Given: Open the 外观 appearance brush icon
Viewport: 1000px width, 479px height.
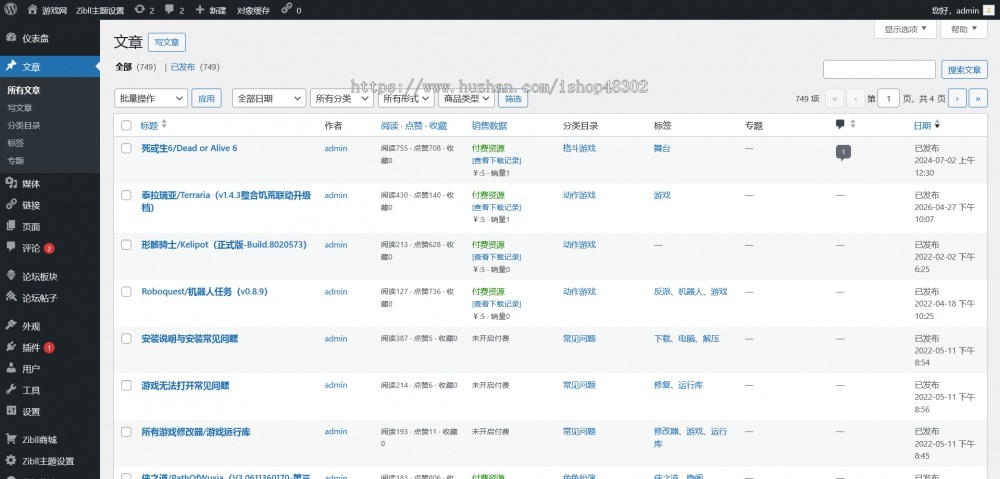Looking at the screenshot, I should click(11, 325).
